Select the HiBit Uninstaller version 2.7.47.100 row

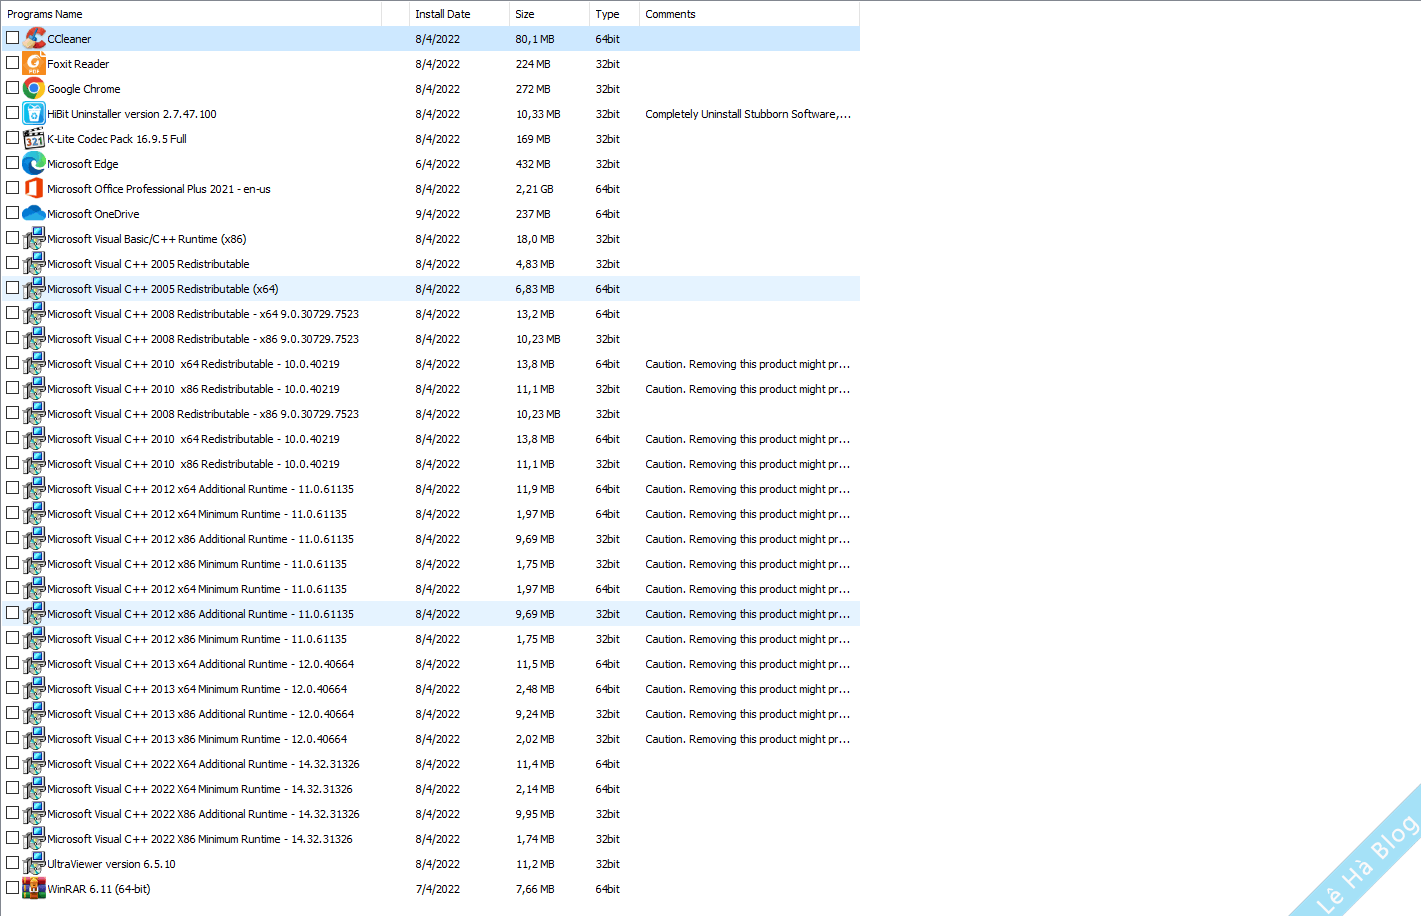point(130,113)
